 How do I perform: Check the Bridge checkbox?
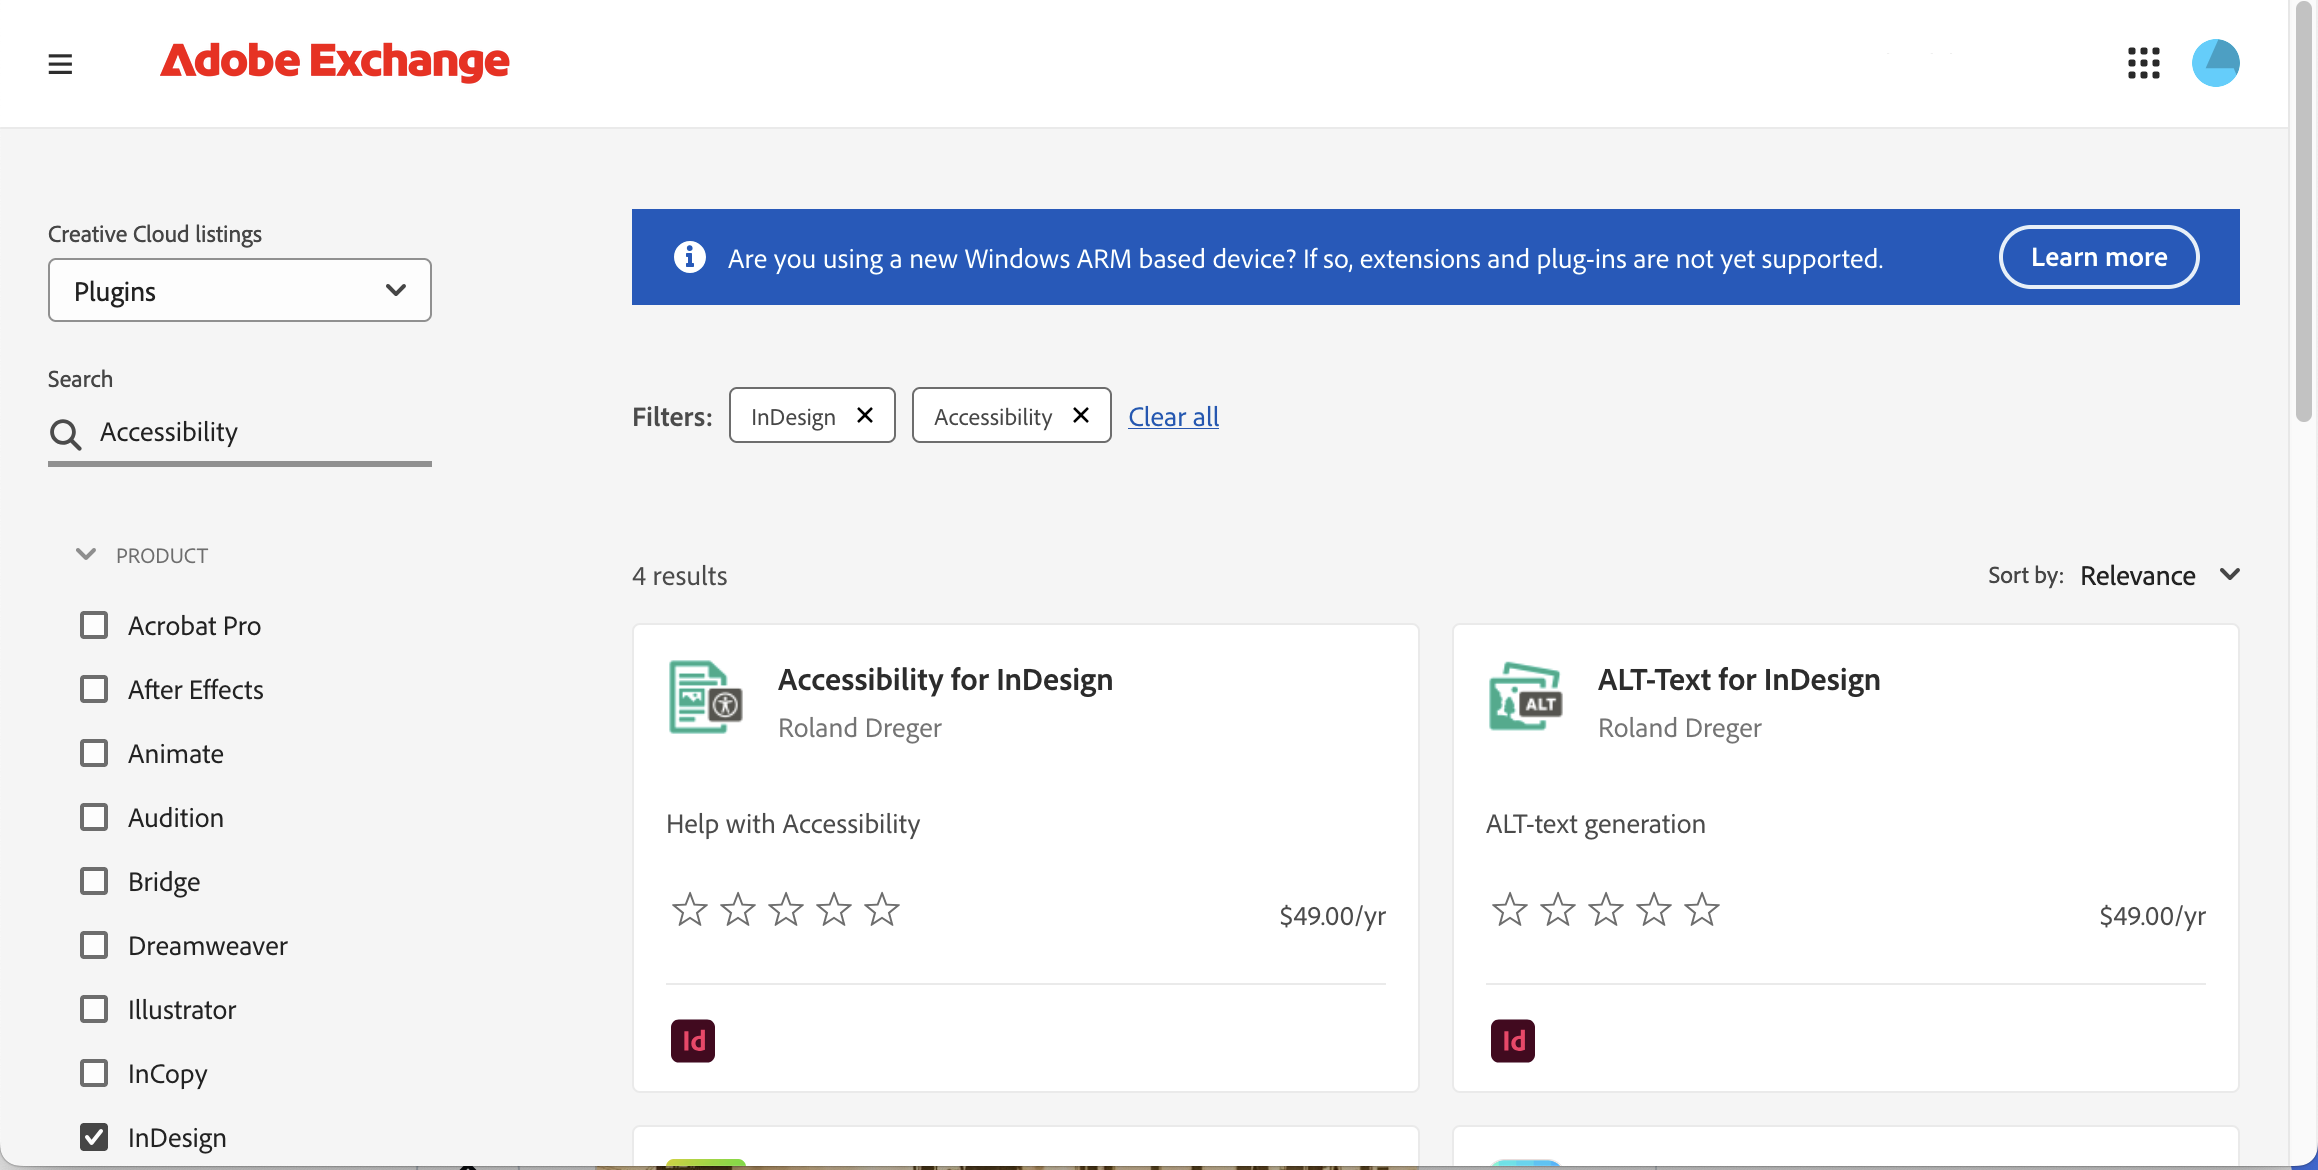pos(94,881)
